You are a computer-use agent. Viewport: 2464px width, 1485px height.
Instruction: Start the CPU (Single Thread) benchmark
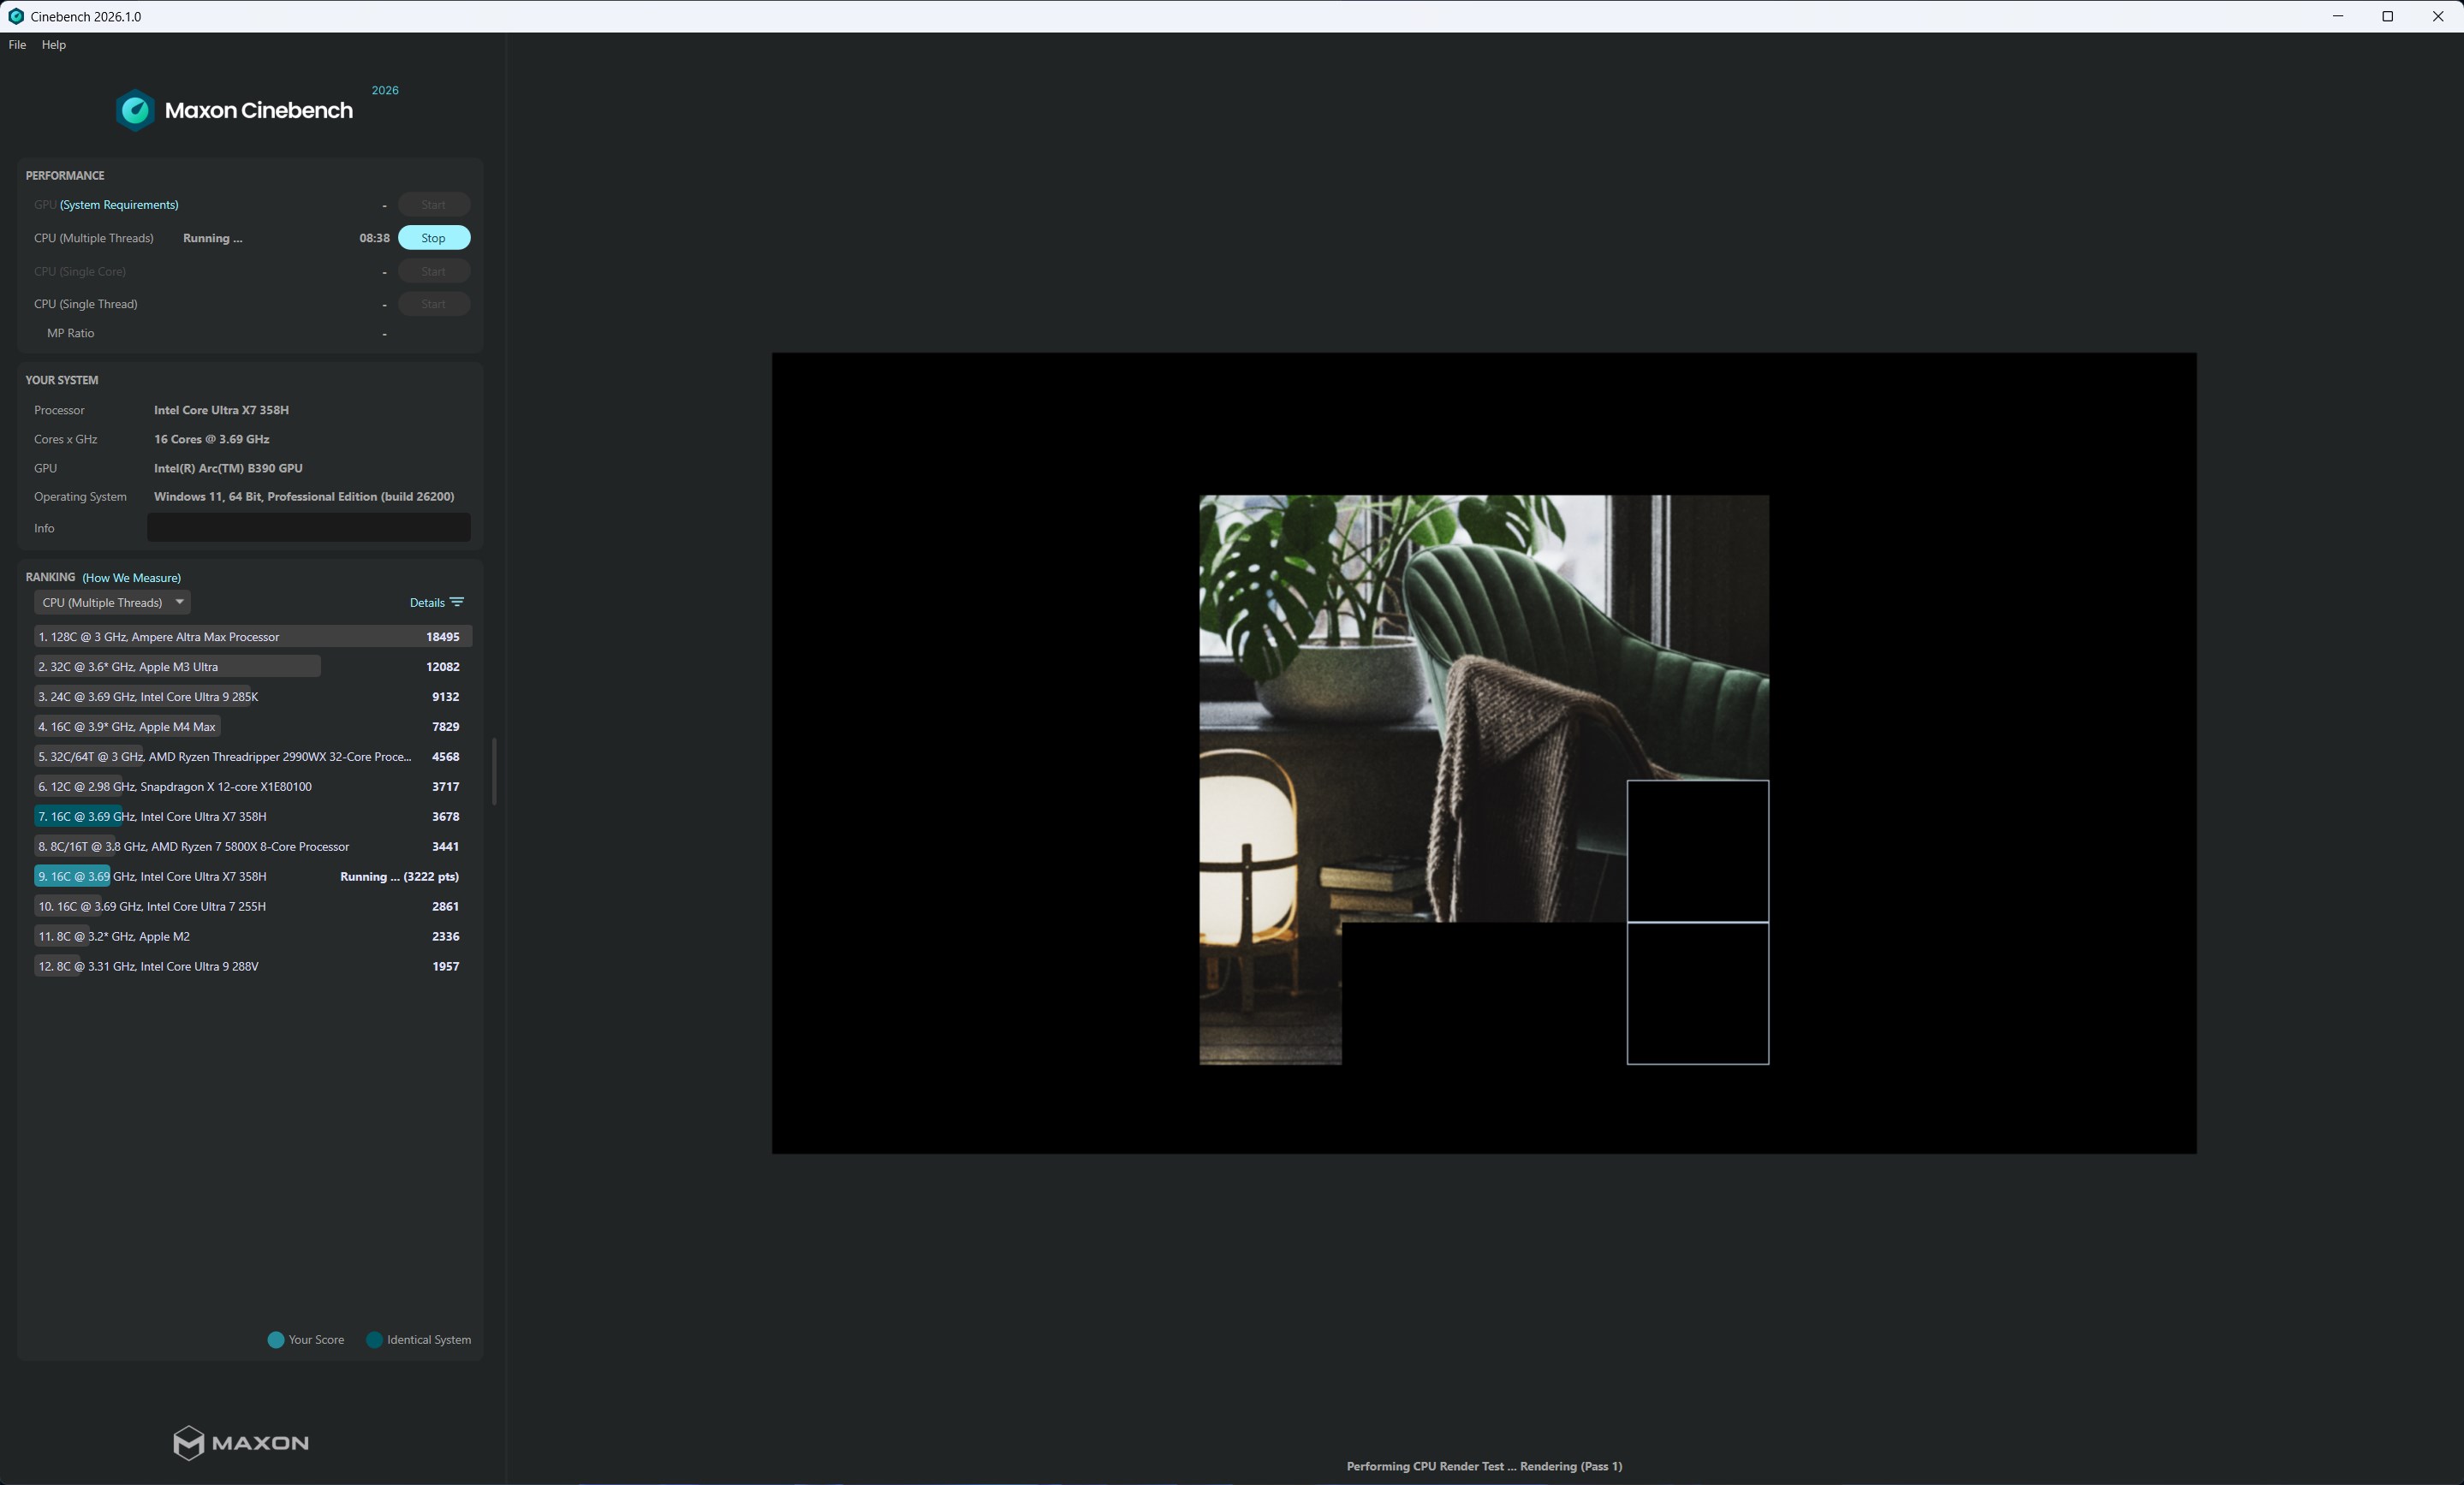click(433, 303)
